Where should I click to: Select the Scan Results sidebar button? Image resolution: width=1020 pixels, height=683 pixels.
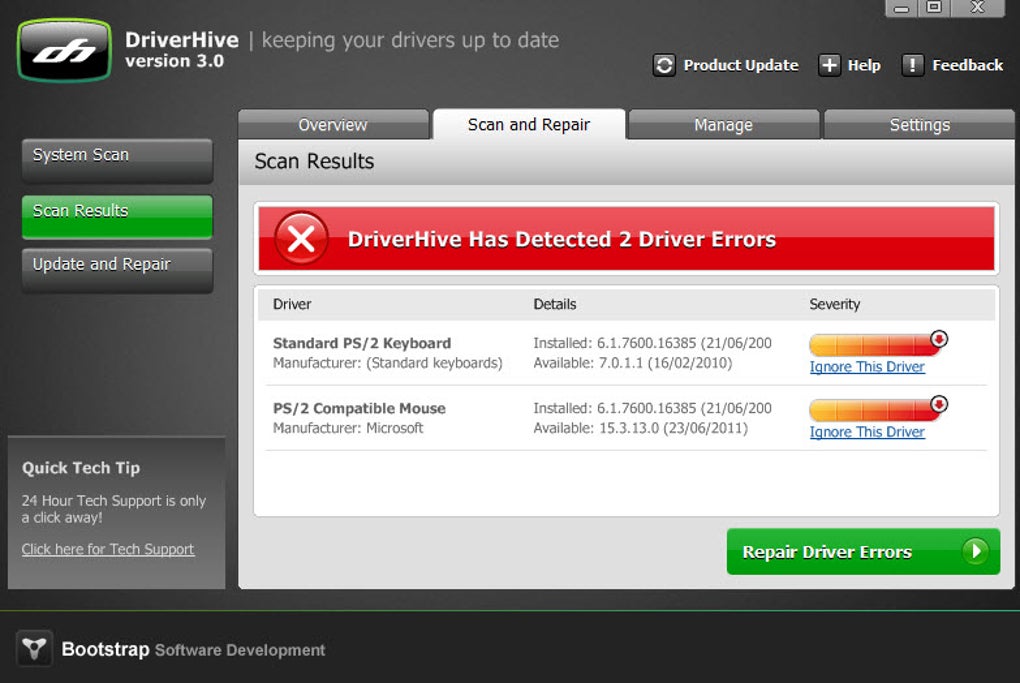tap(117, 216)
